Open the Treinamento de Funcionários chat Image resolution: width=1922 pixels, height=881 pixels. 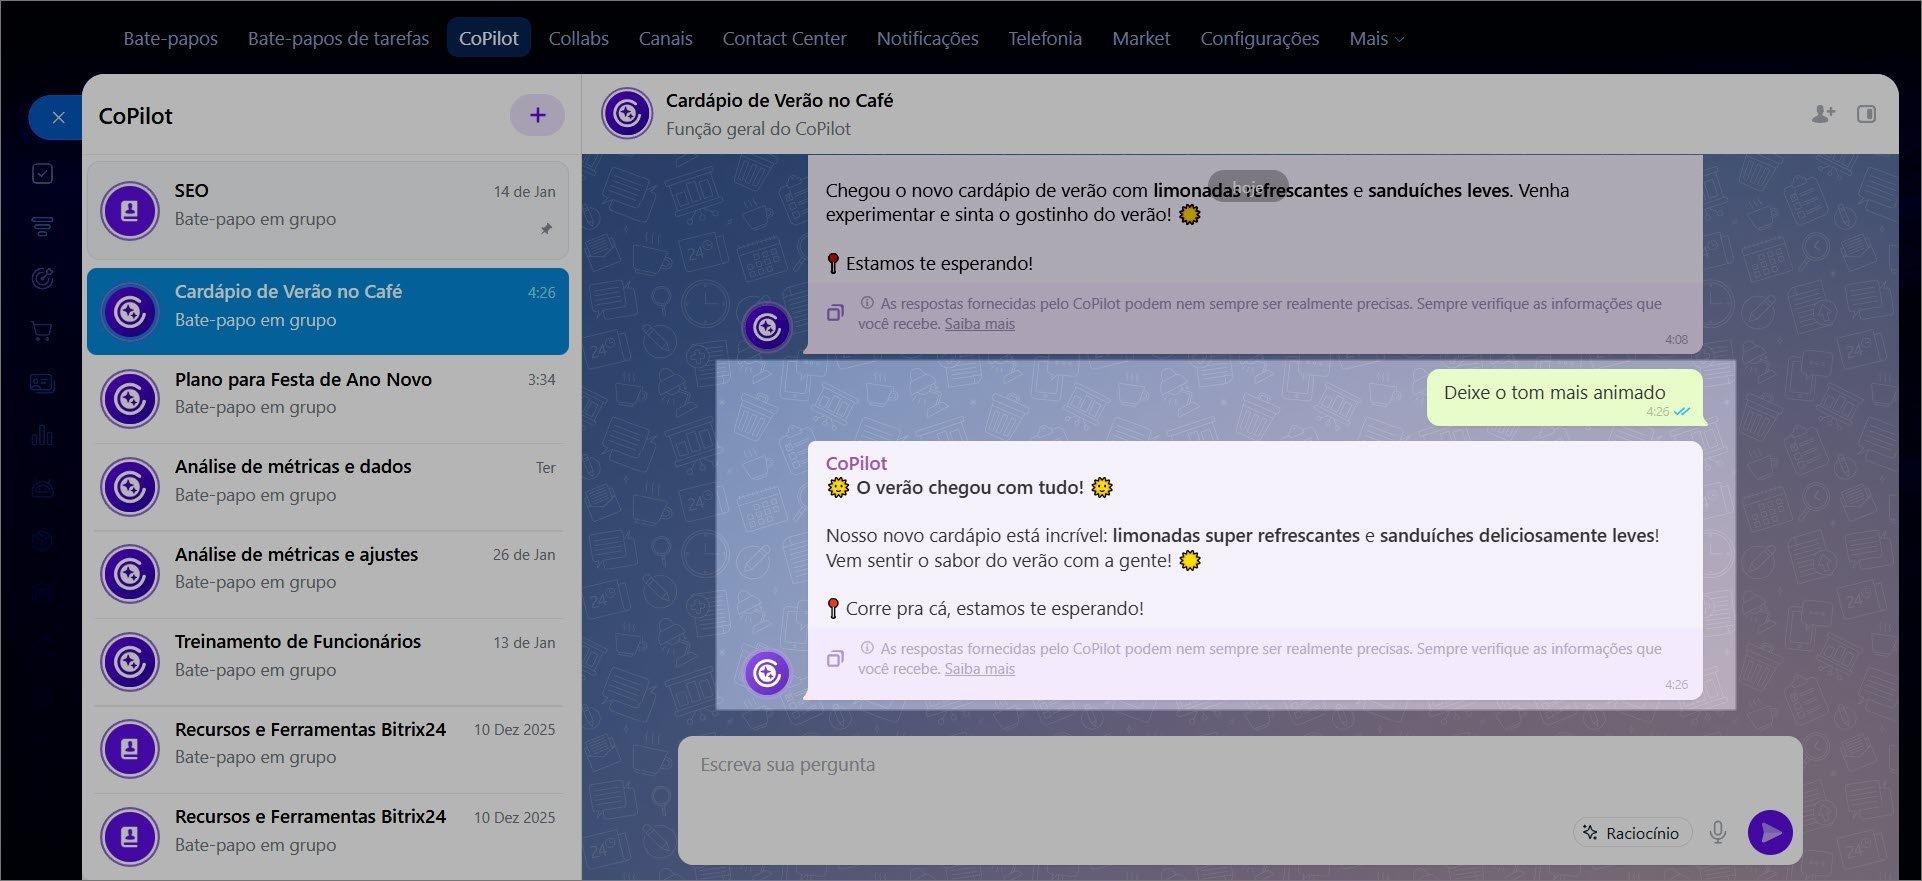[x=328, y=656]
